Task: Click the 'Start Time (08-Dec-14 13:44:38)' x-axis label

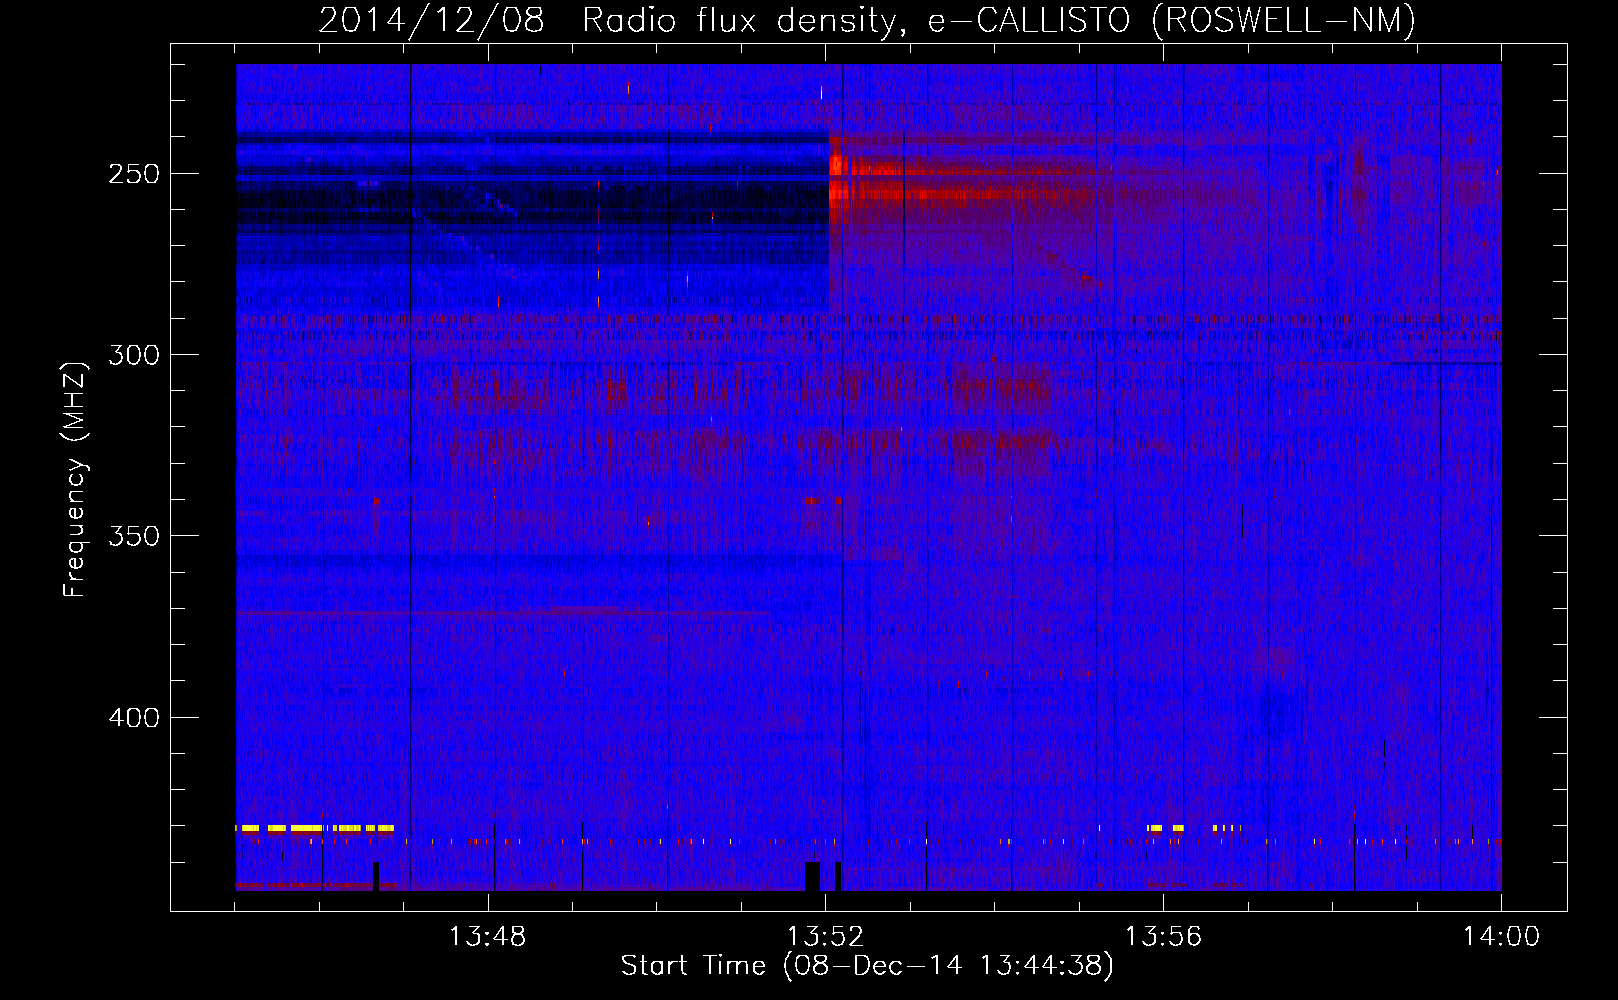Action: pyautogui.click(x=867, y=966)
